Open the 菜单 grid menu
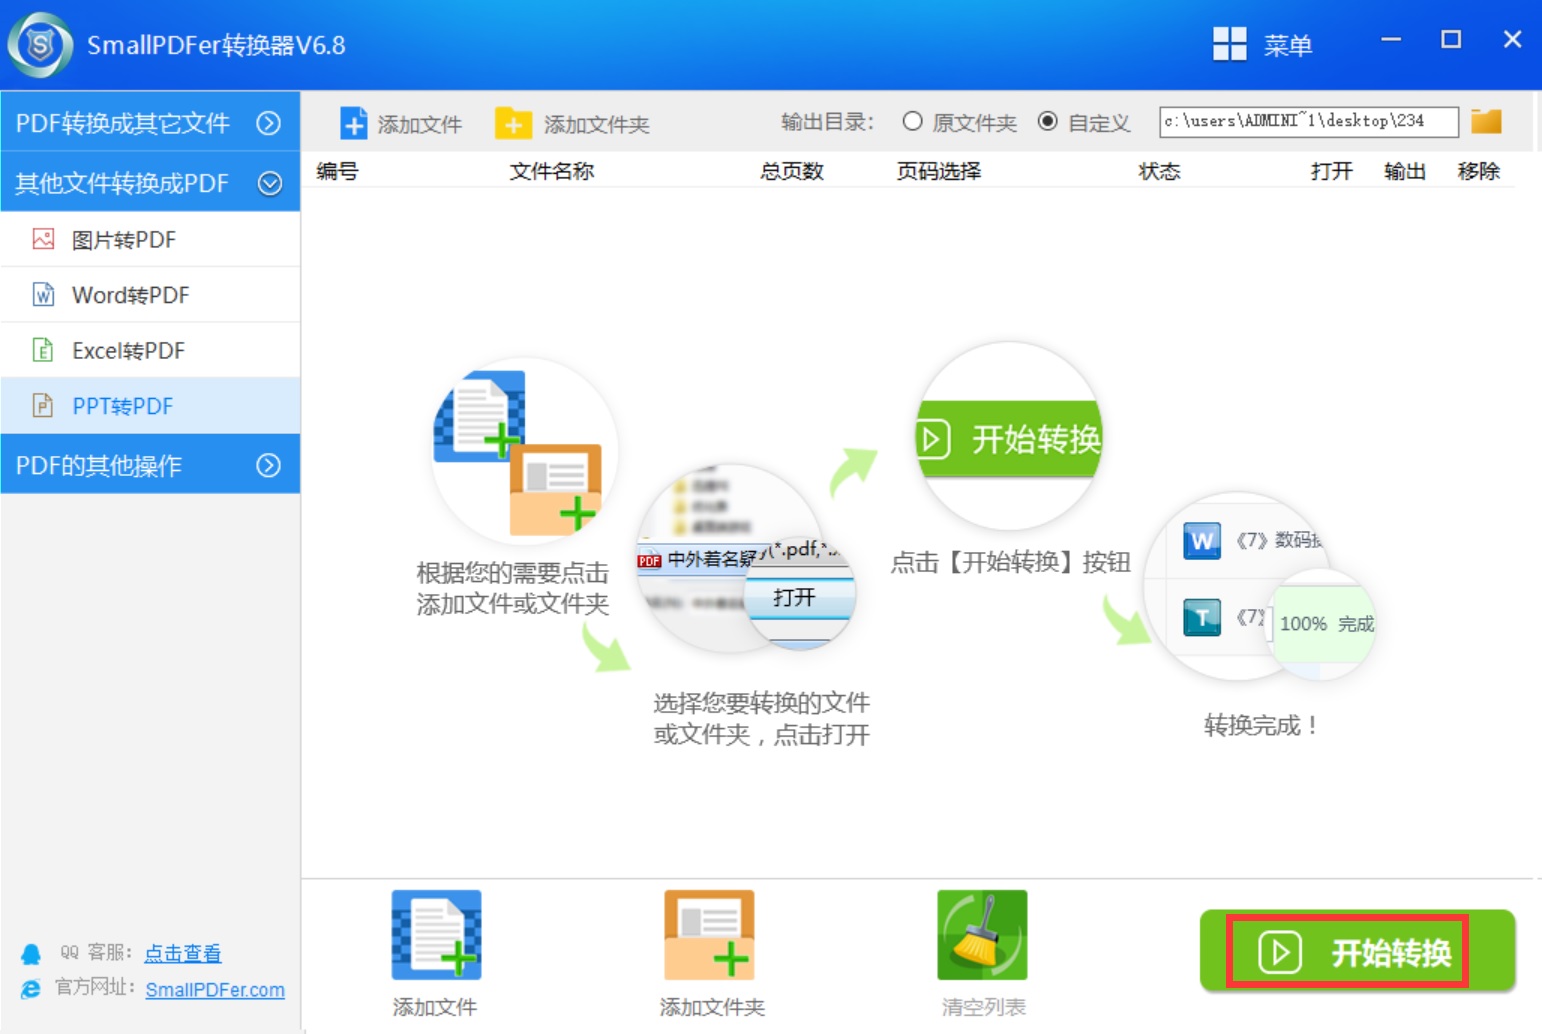 point(1261,44)
